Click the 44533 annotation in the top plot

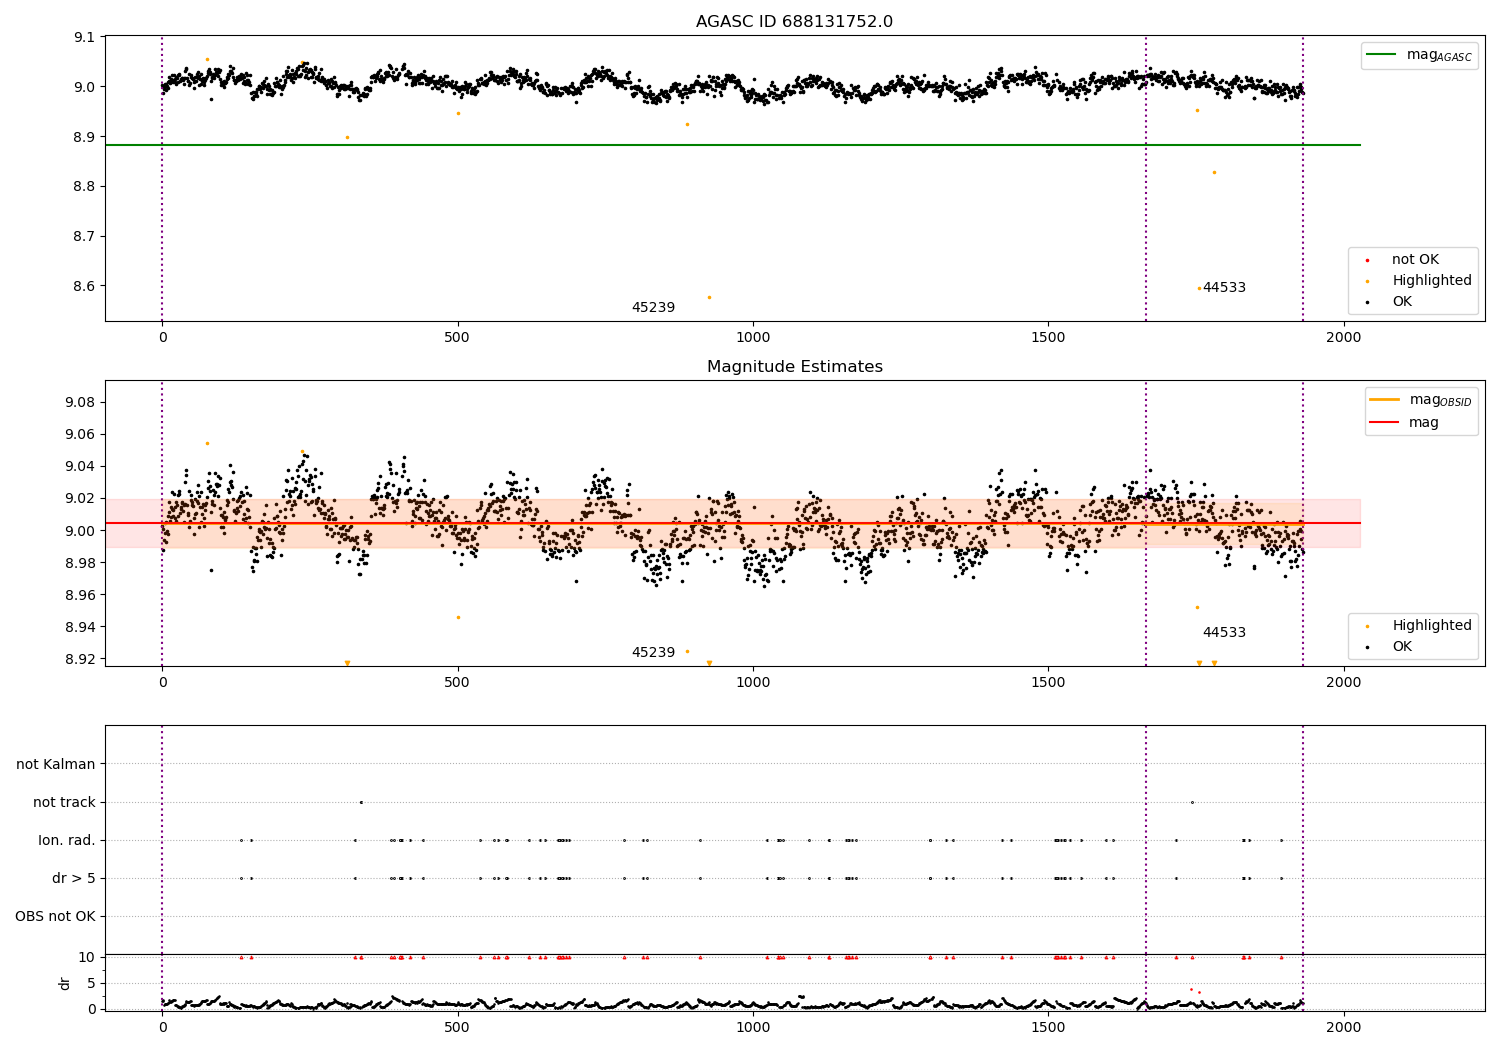pyautogui.click(x=1224, y=288)
